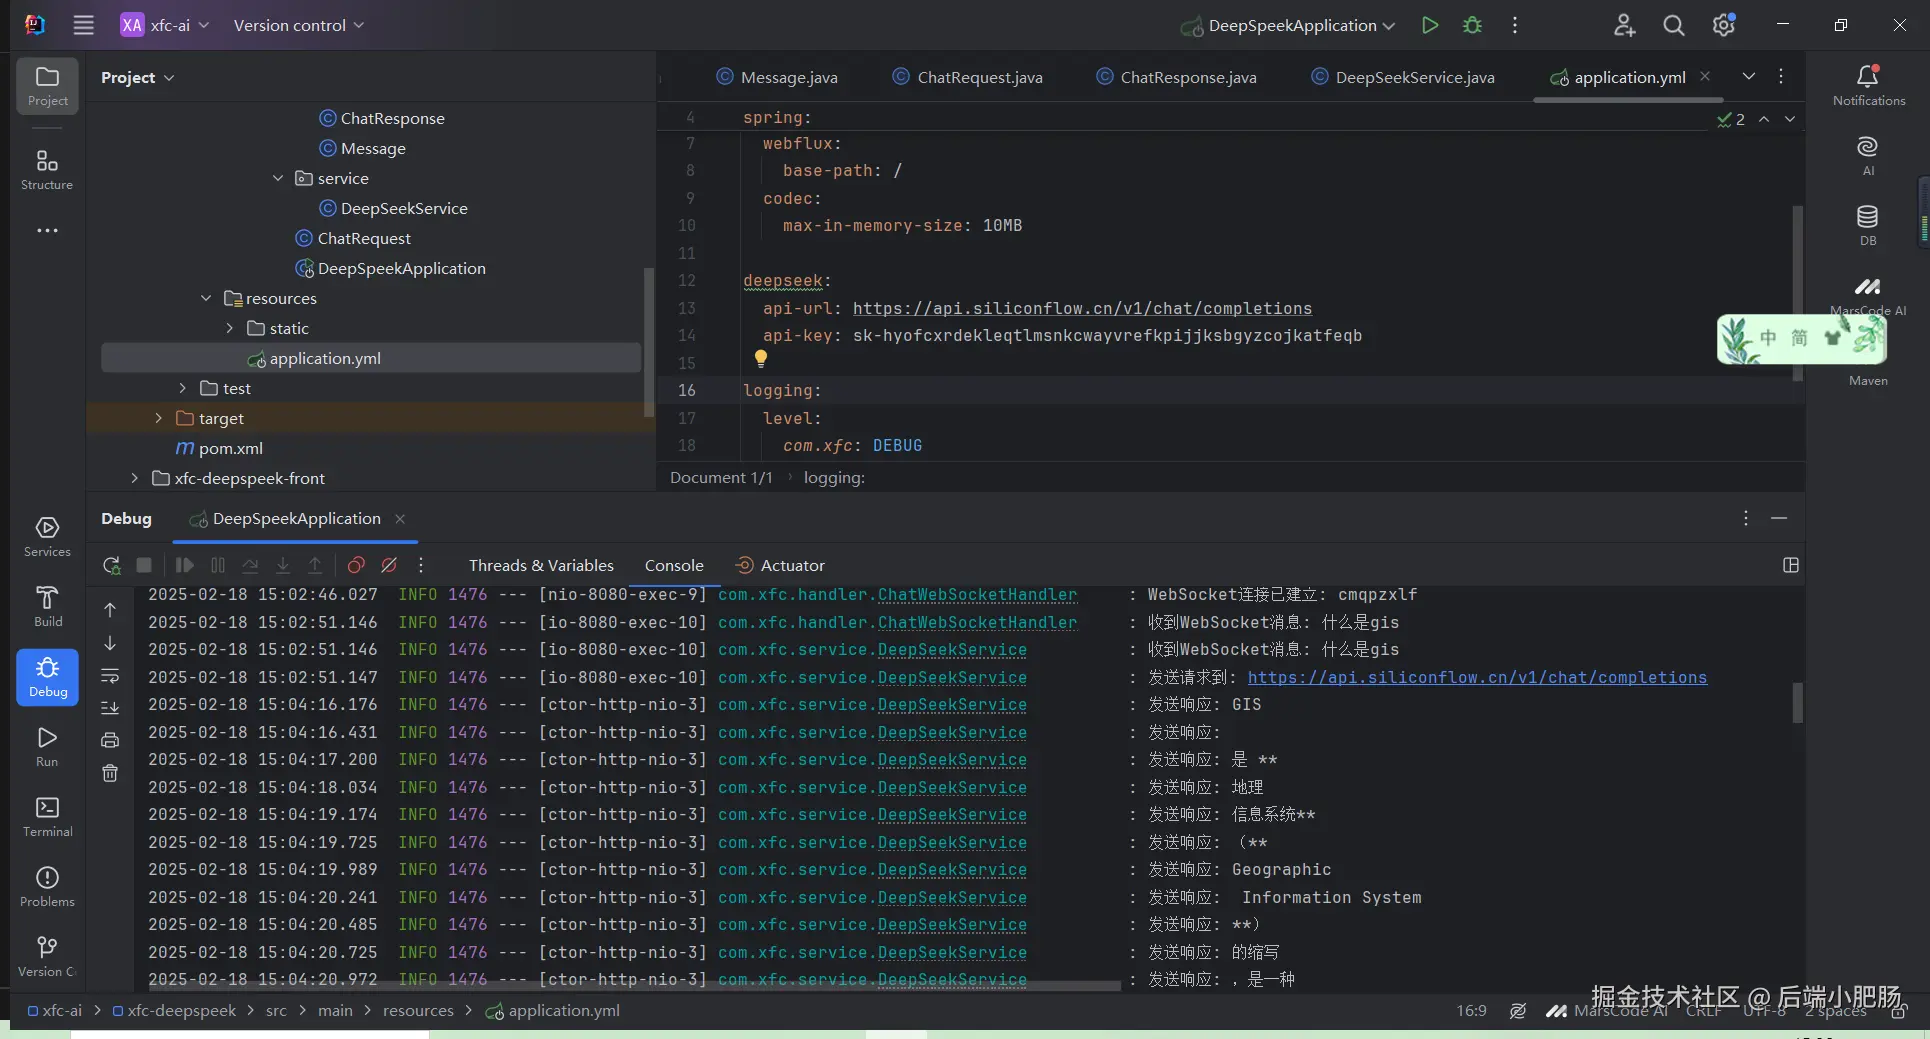
Task: Click the siliconflow API URL in the console
Action: 1476,678
